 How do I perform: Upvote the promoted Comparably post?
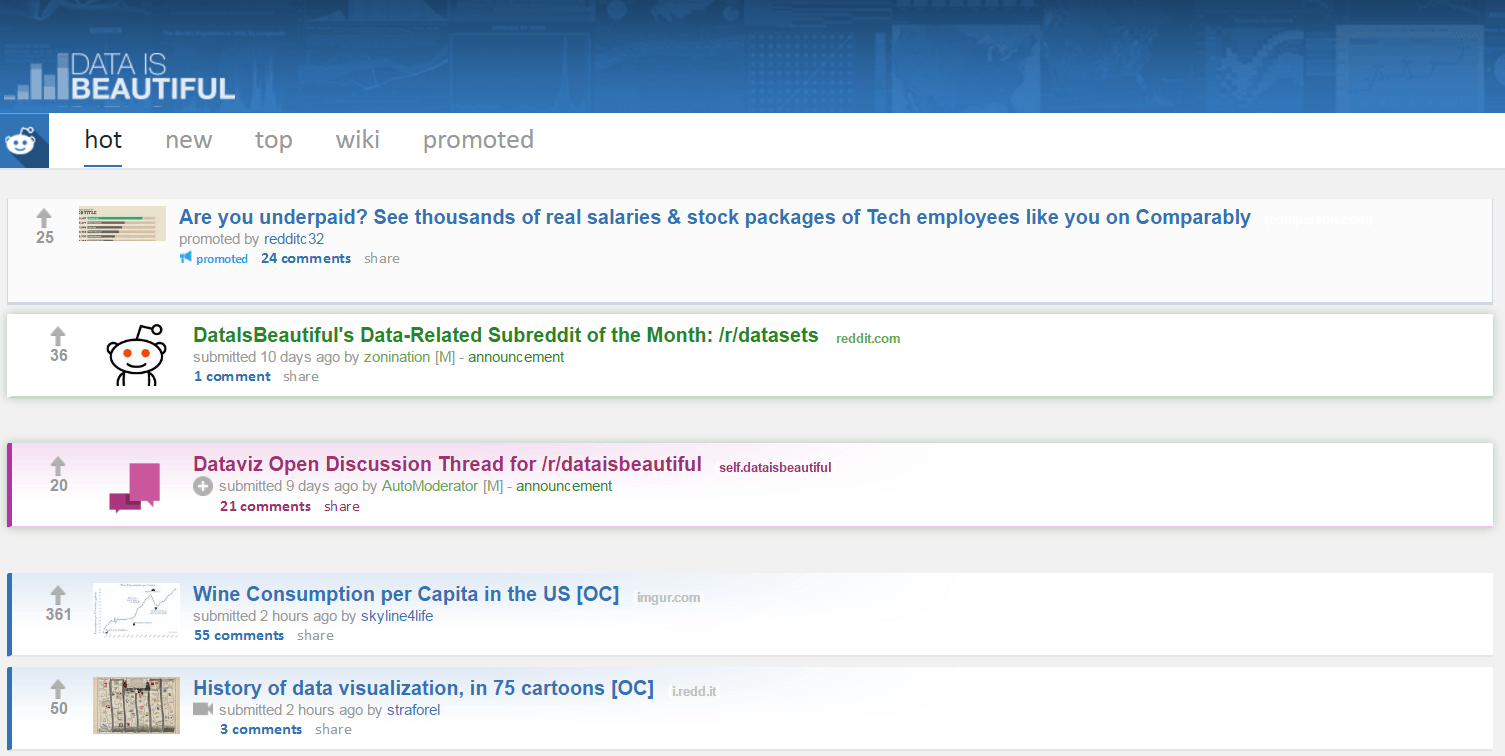[x=44, y=218]
